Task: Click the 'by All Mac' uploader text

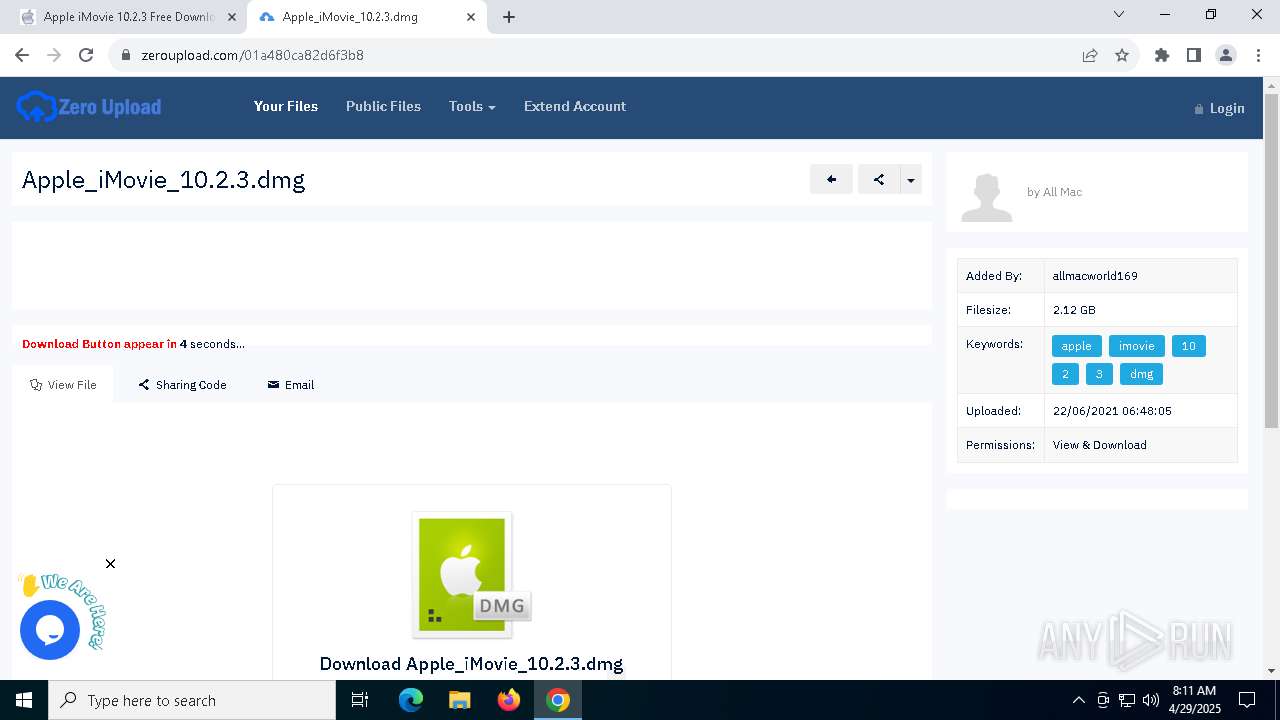Action: tap(1054, 192)
